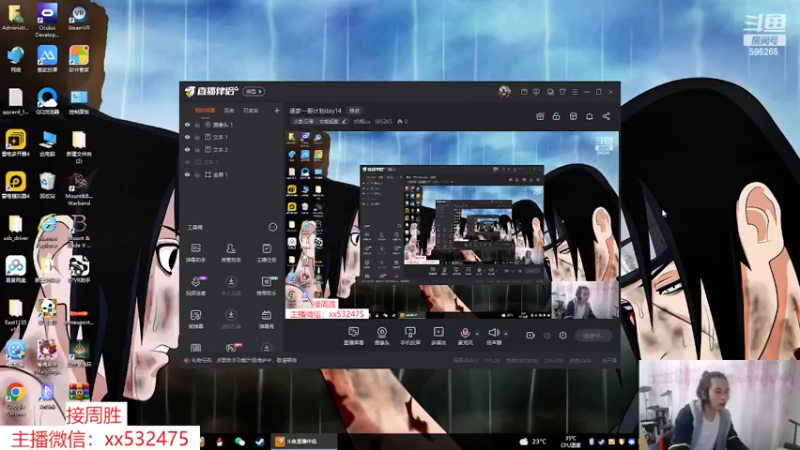Open the star-calendar tool with green badge
The height and width of the screenshot is (450, 800).
[x=266, y=286]
